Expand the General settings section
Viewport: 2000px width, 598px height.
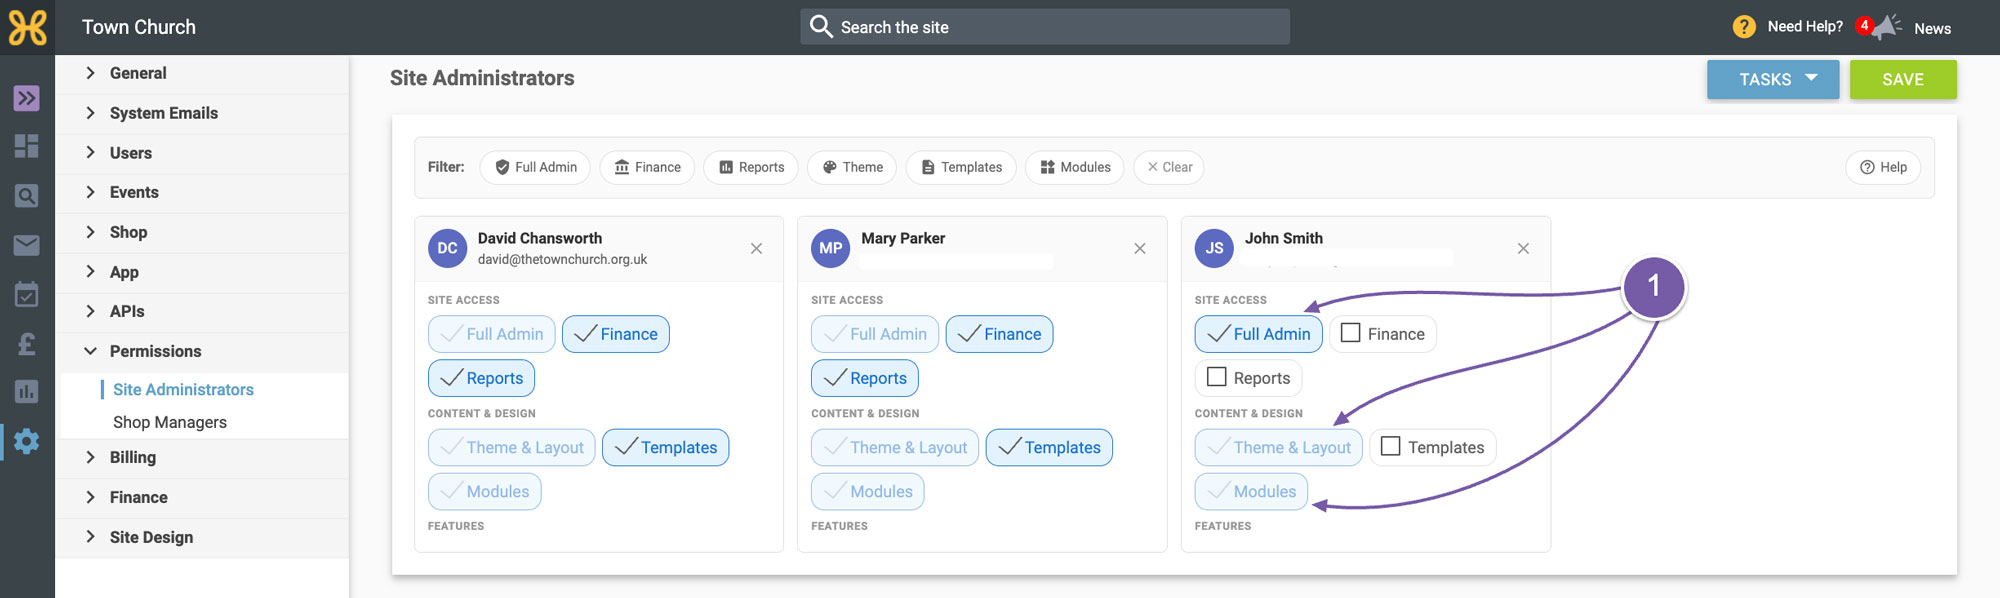tap(202, 73)
